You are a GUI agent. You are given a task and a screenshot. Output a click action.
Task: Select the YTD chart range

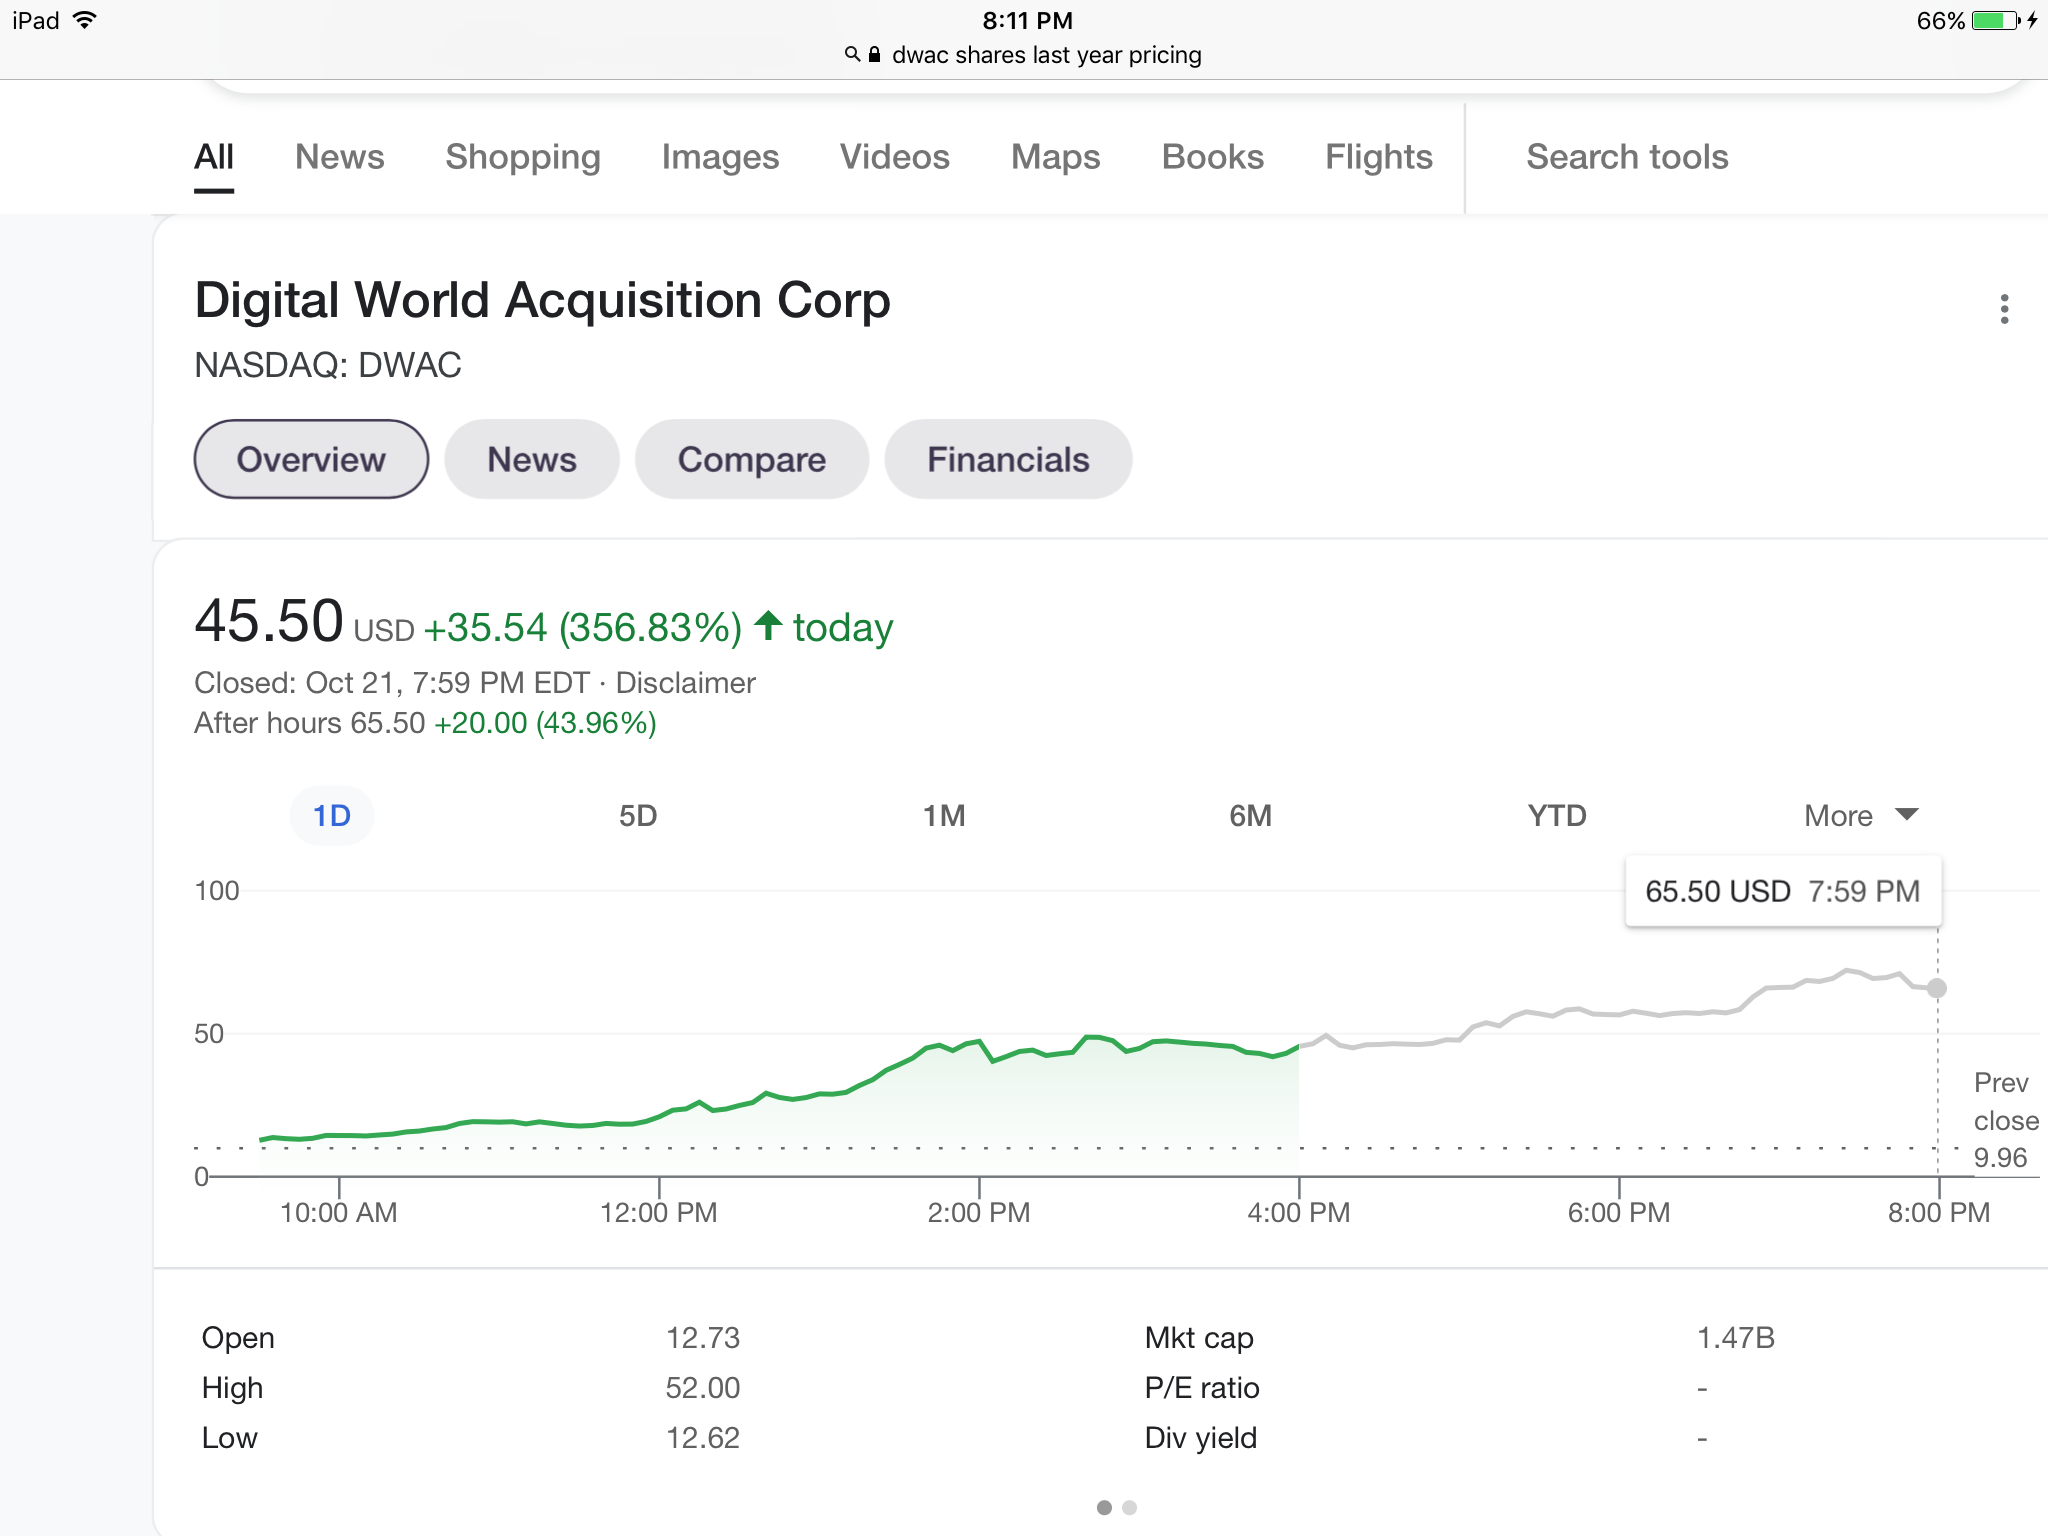[1557, 816]
